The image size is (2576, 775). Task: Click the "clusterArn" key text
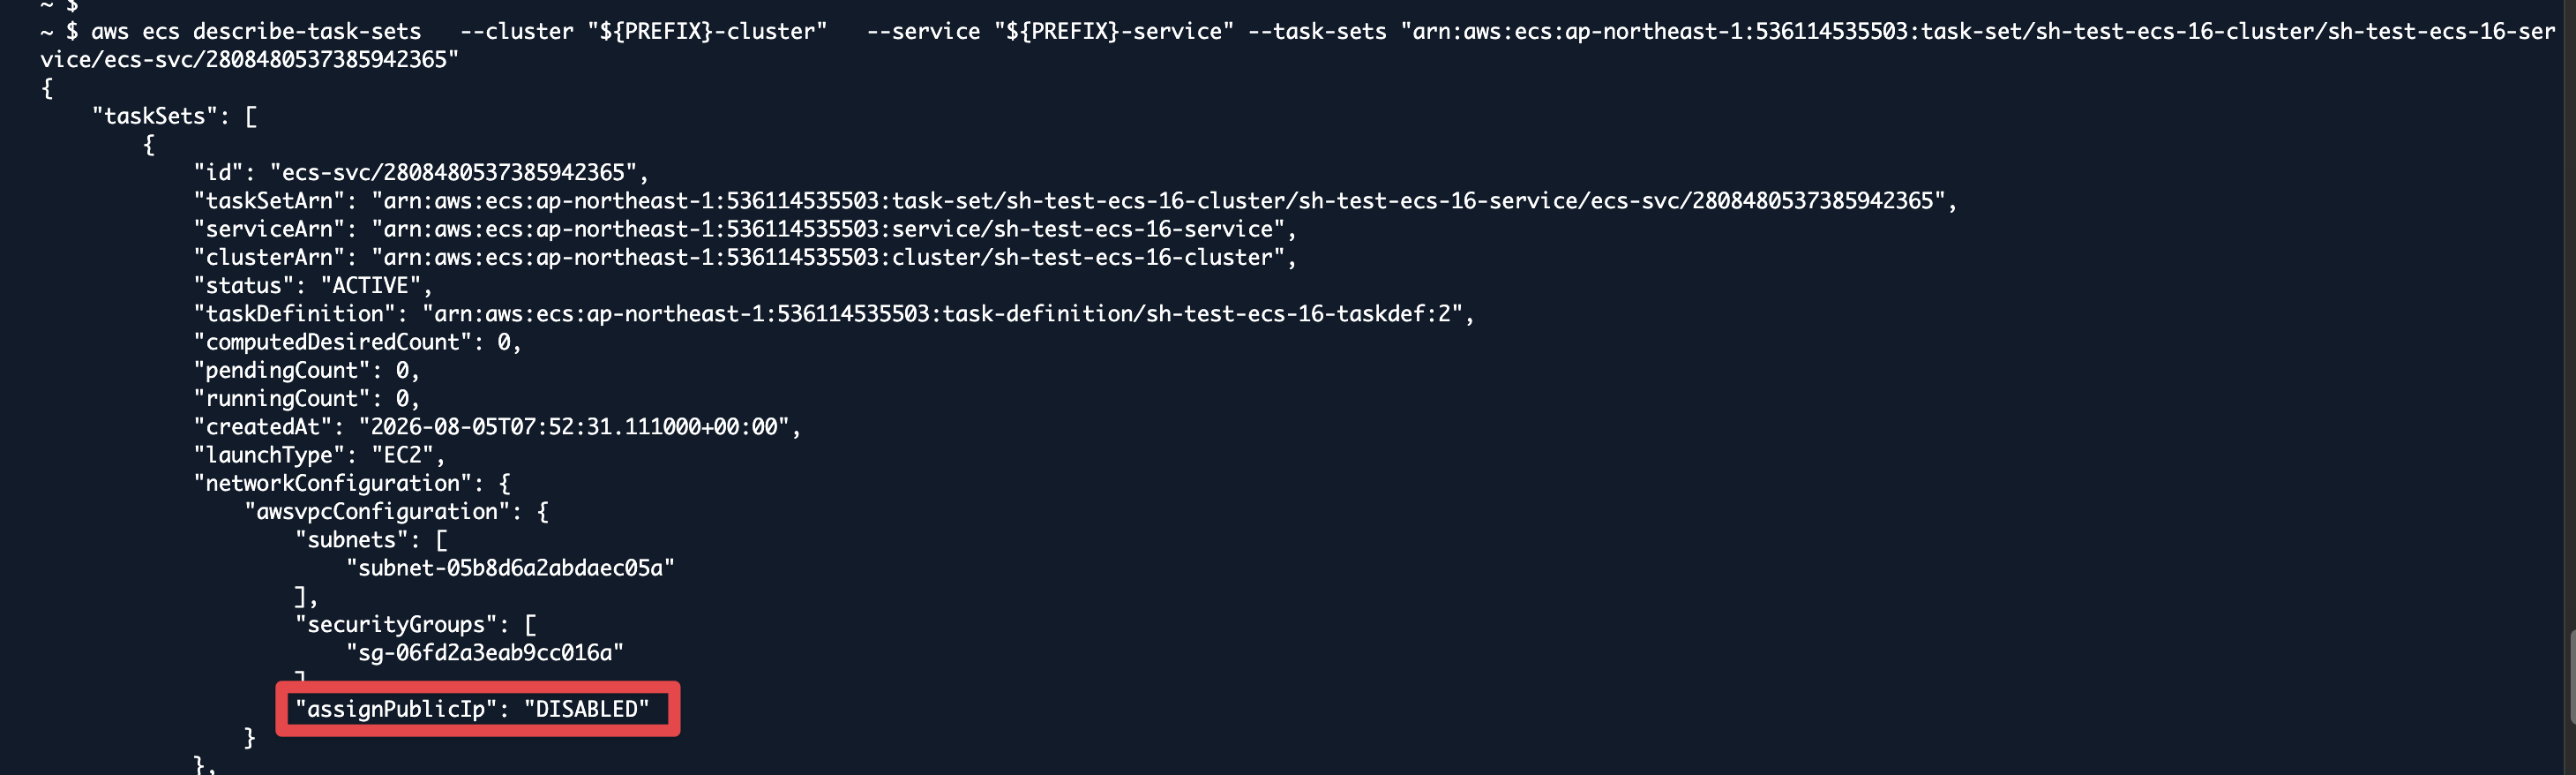[269, 257]
